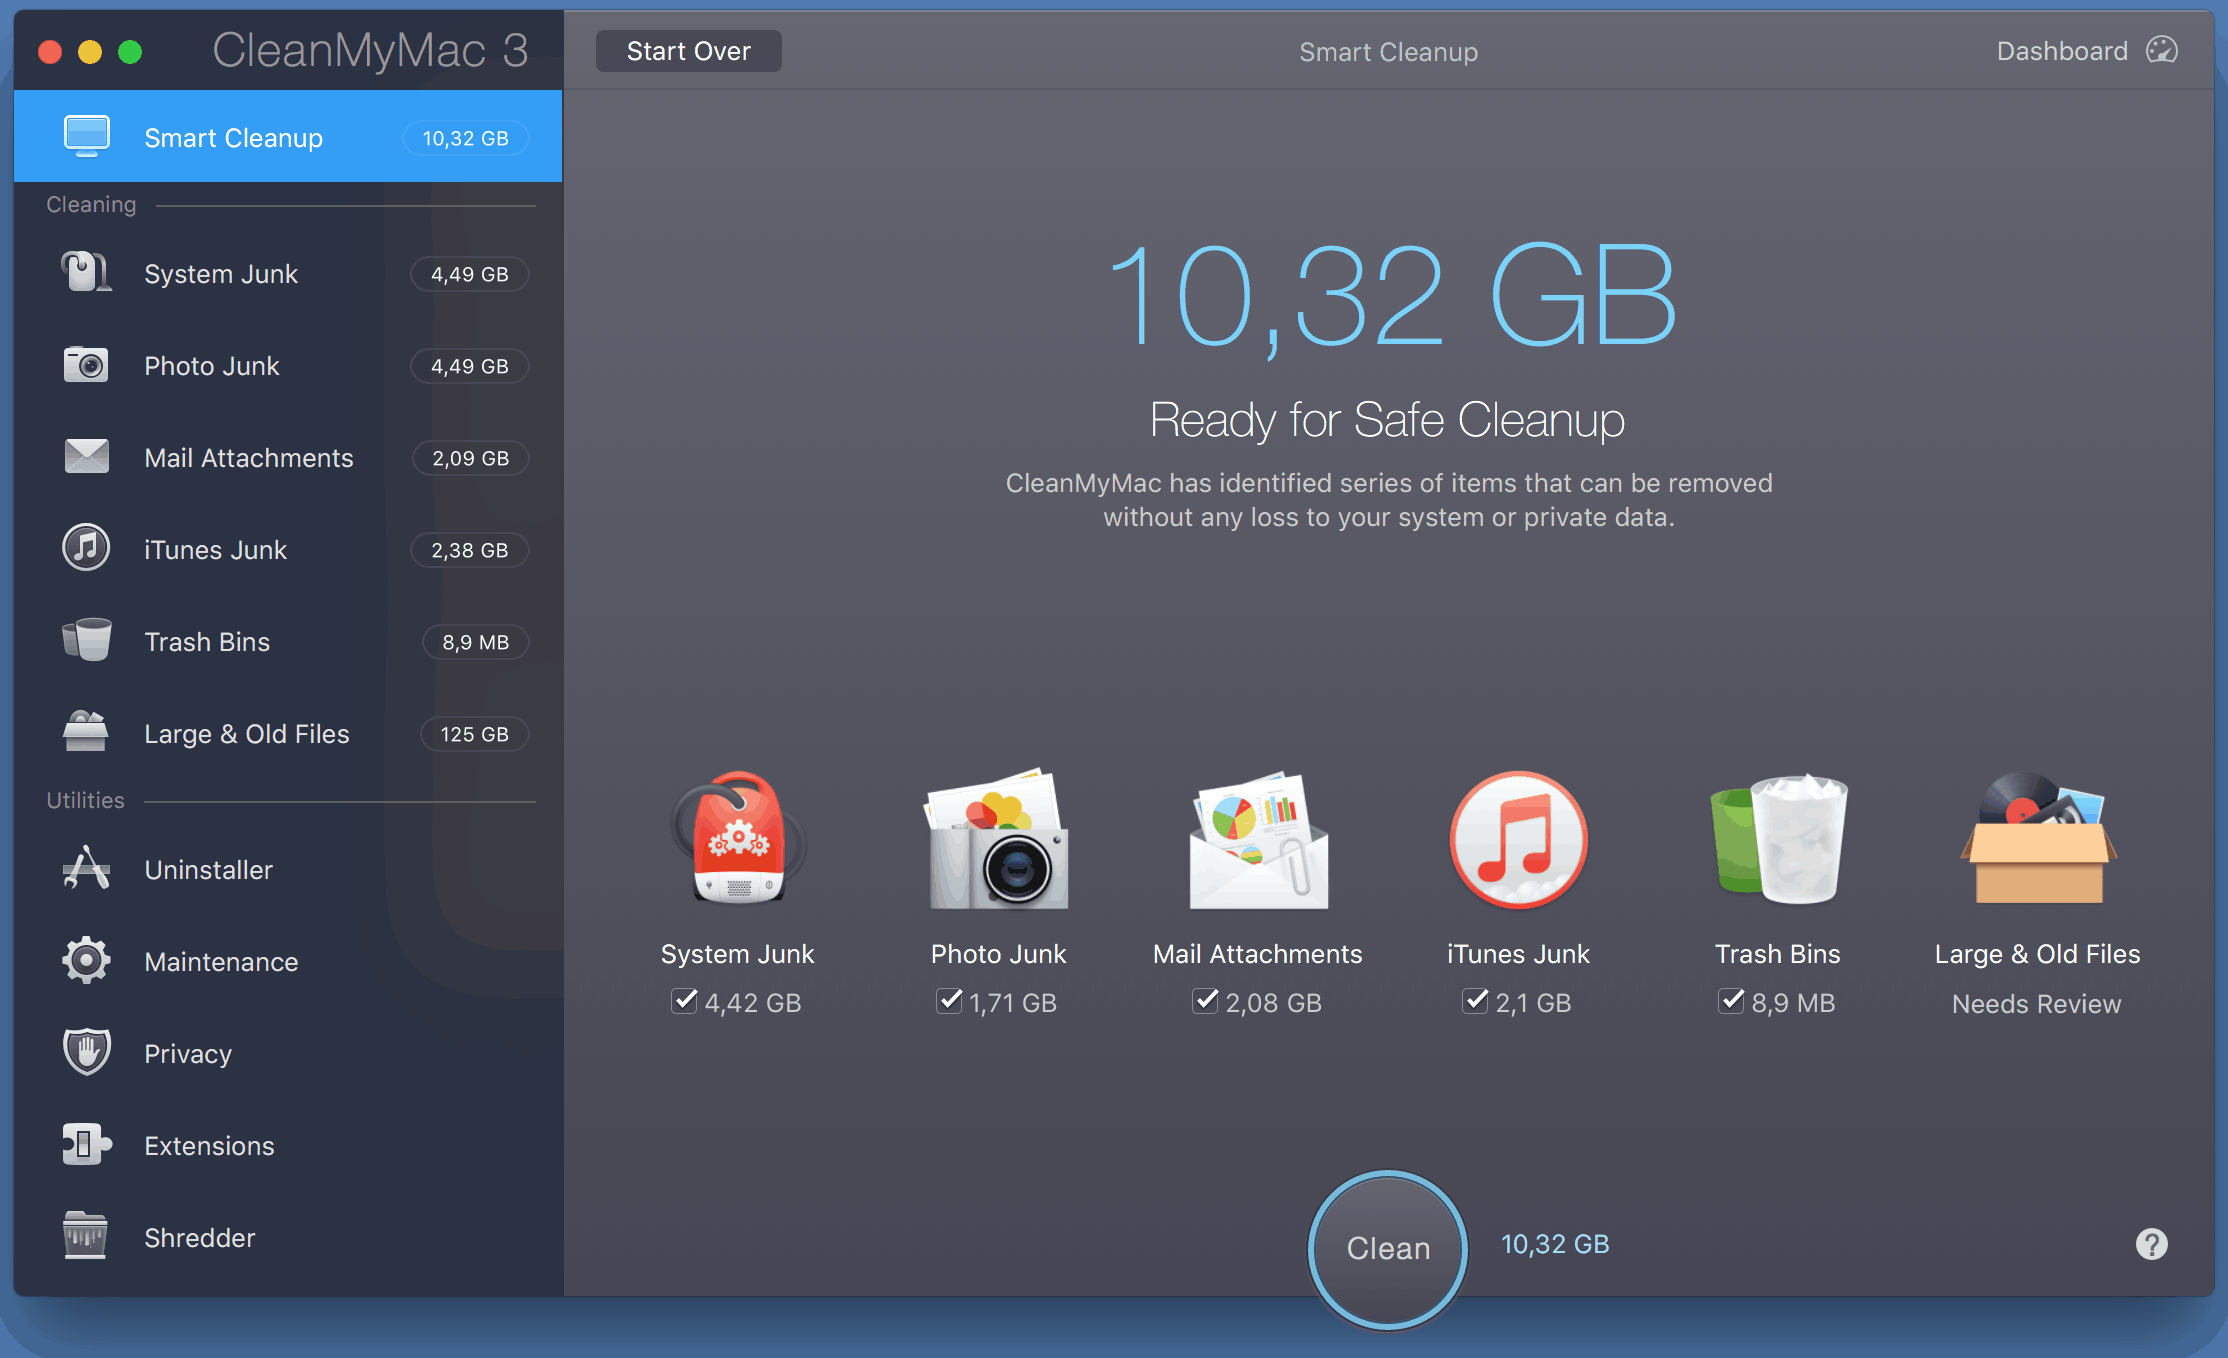The width and height of the screenshot is (2228, 1358).
Task: Uncheck the iTunes Junk 2,1 GB checkbox
Action: pyautogui.click(x=1475, y=1001)
